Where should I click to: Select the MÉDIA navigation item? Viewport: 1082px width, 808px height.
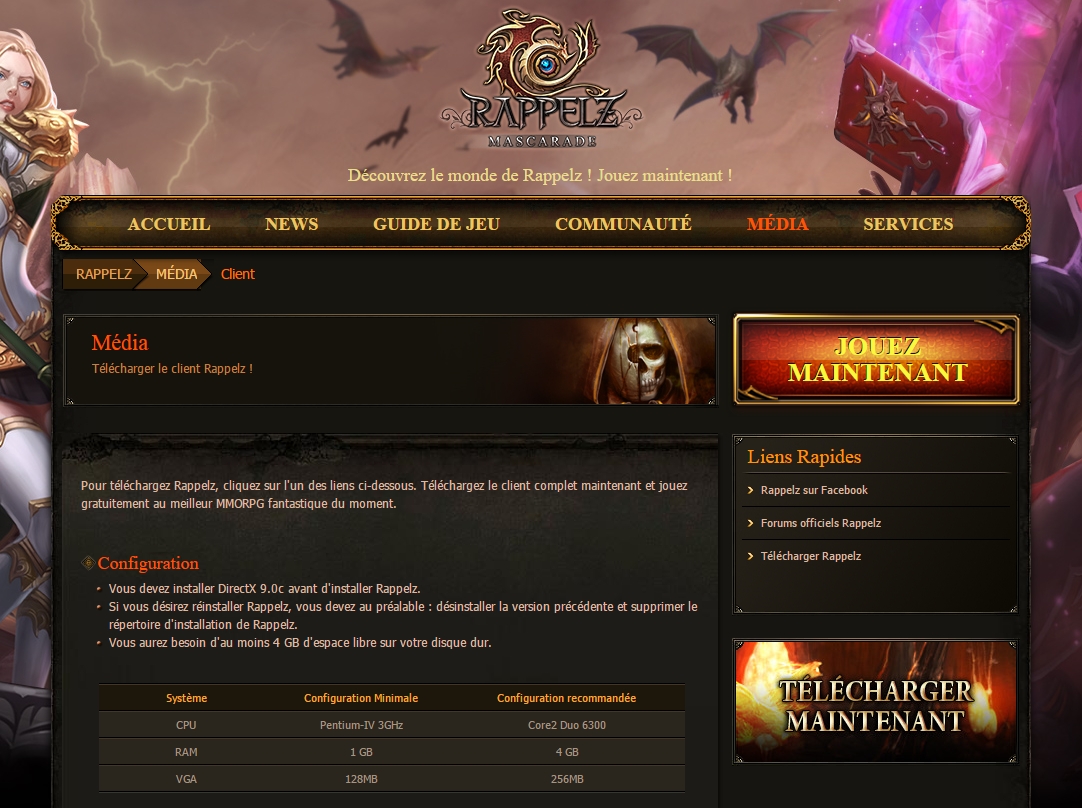coord(777,224)
